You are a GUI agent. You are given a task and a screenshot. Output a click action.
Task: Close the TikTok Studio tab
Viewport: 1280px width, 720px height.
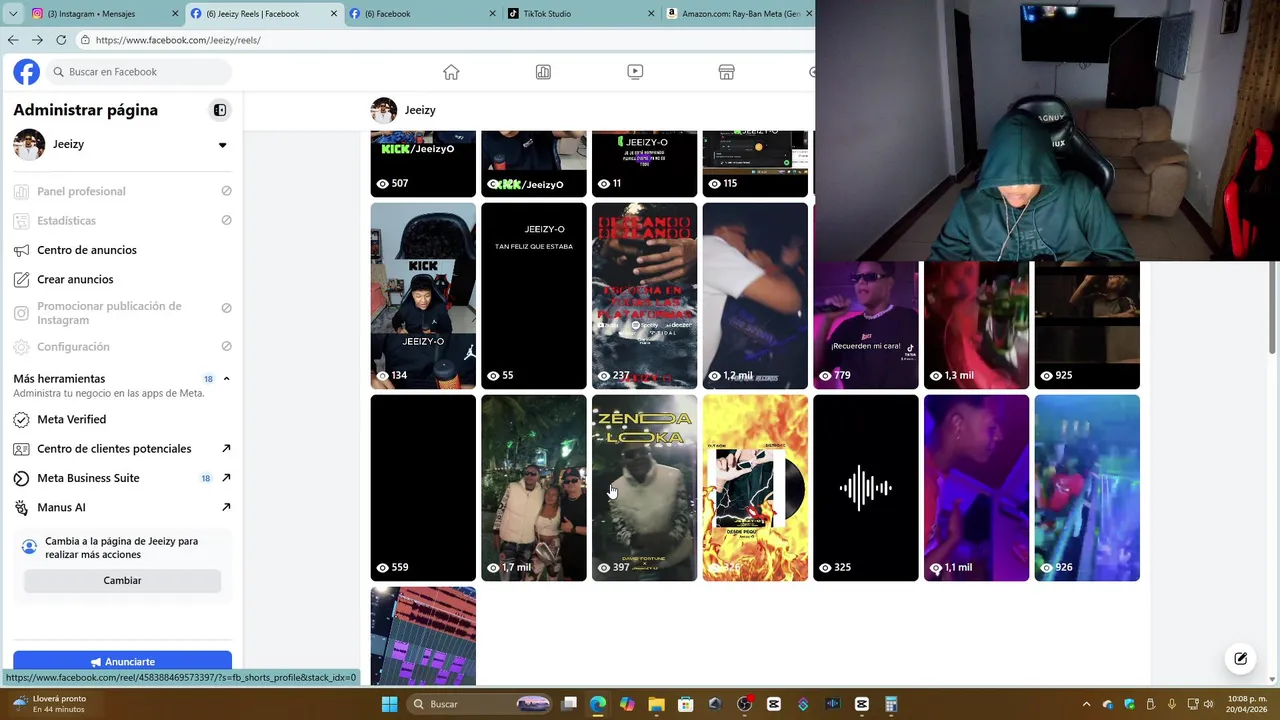[x=651, y=14]
